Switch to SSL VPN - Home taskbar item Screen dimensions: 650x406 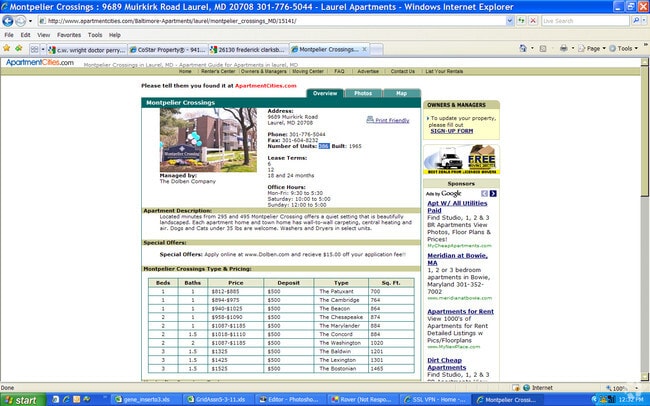pos(435,400)
